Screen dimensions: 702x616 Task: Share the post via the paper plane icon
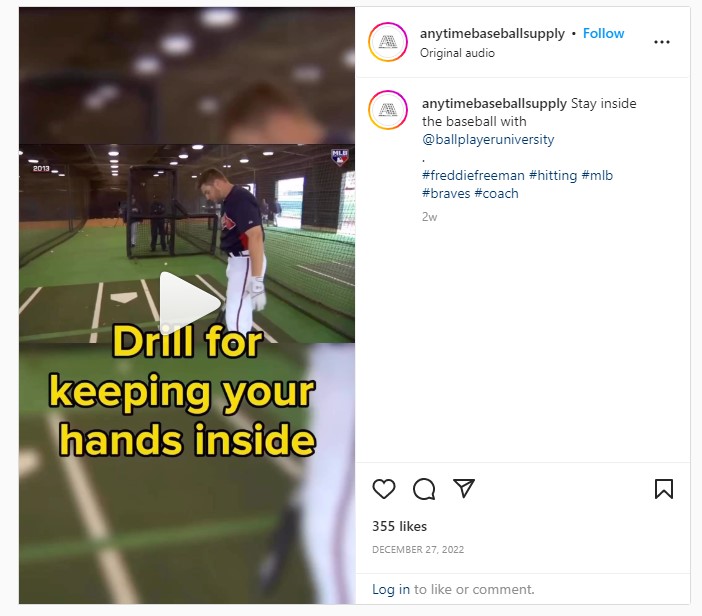coord(463,488)
